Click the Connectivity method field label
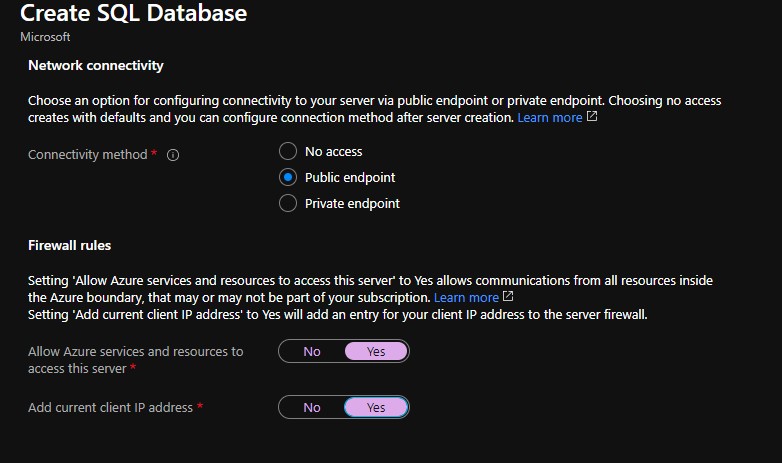Viewport: 782px width, 463px height. (87, 155)
